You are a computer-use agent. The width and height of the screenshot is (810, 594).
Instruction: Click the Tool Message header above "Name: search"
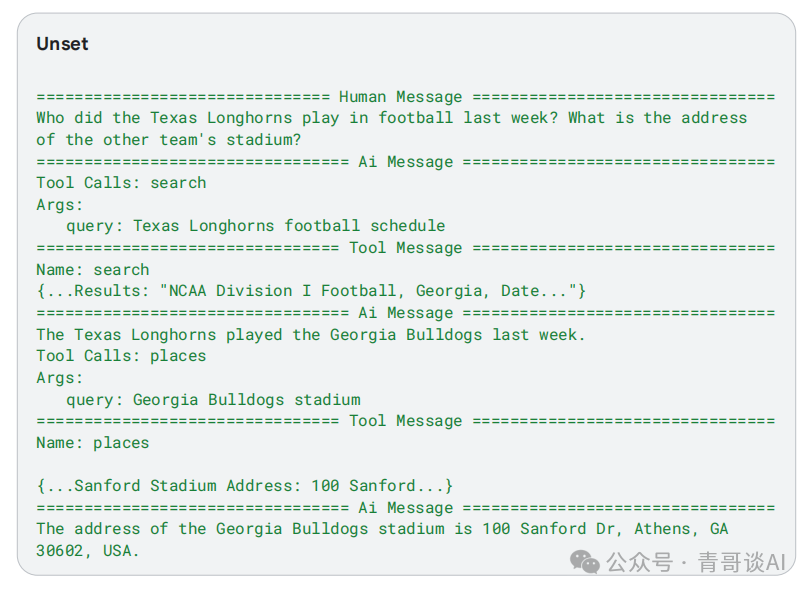pos(405,248)
